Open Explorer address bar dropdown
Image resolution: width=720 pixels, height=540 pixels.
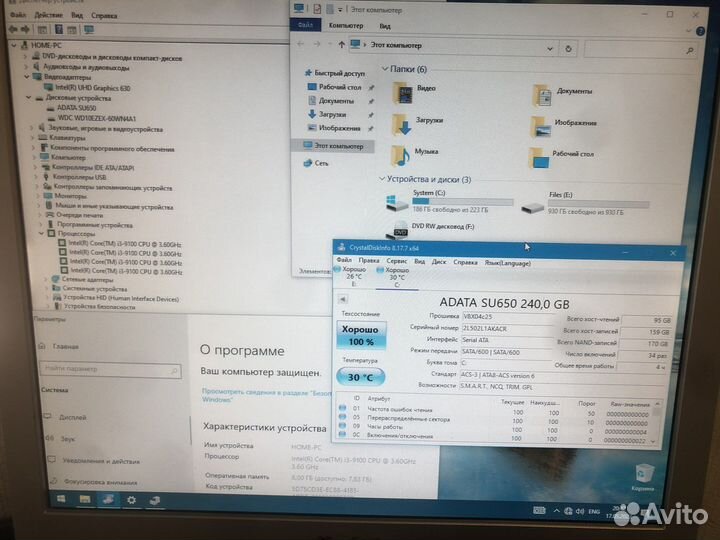(550, 48)
